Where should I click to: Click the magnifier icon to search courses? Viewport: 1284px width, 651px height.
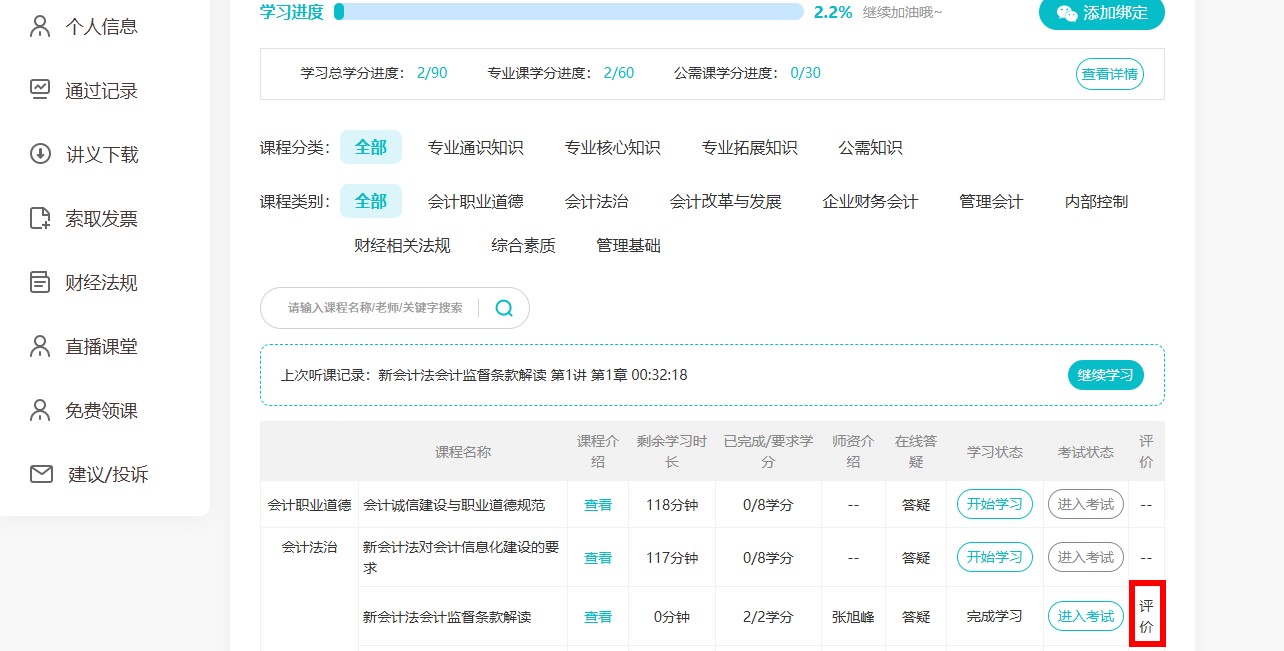pyautogui.click(x=504, y=308)
